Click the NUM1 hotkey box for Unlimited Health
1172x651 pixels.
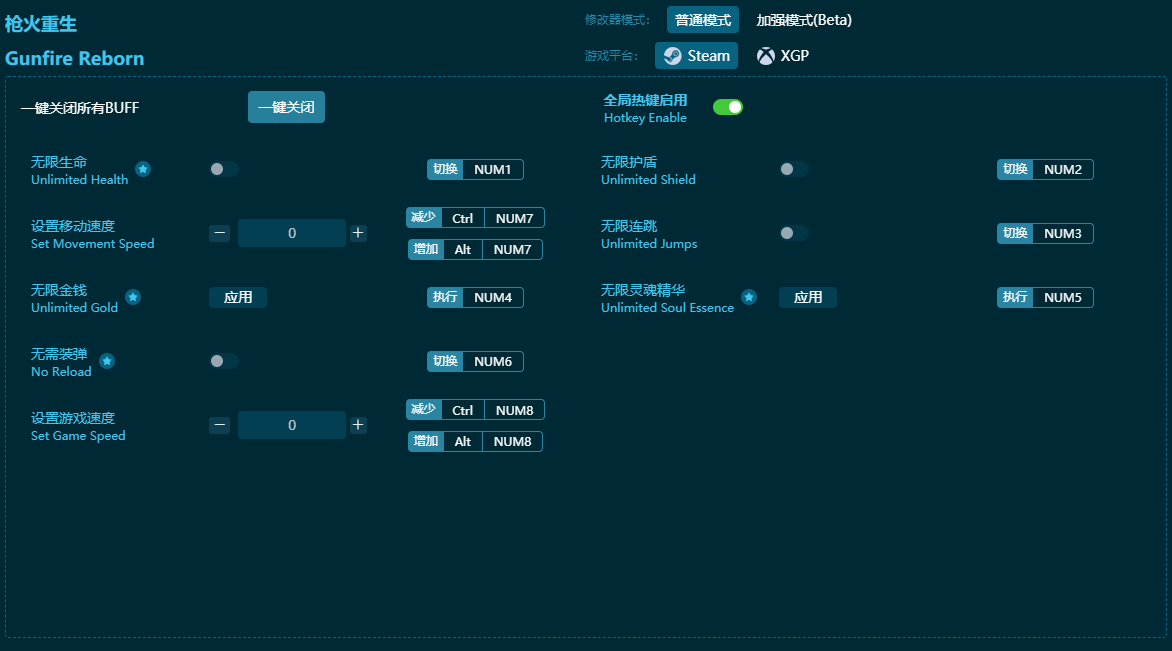pos(493,170)
